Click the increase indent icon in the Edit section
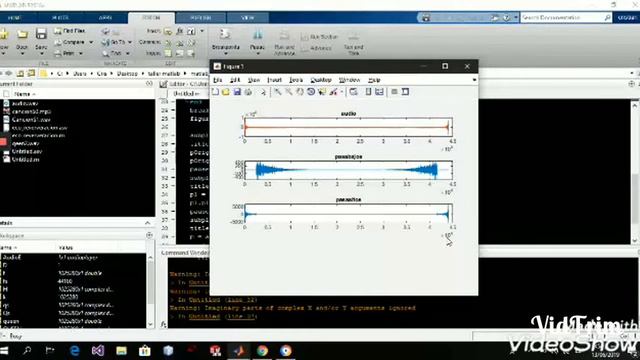This screenshot has height=360, width=640. click(180, 53)
